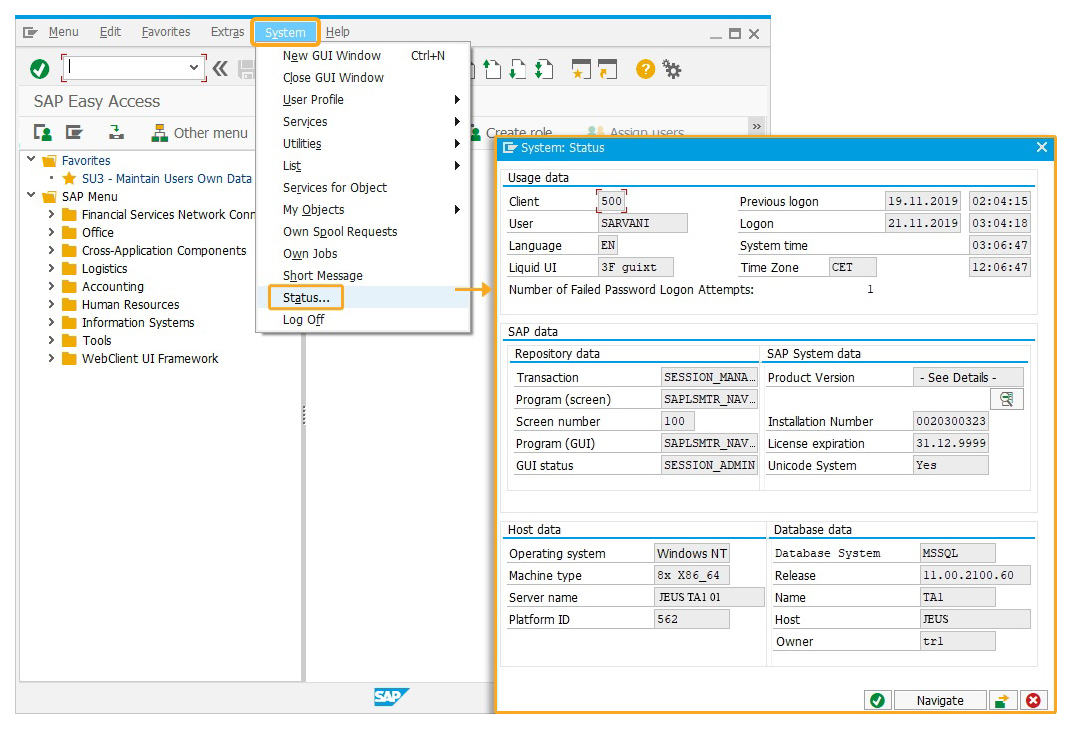
Task: Choose Log Off from System menu
Action: click(363, 320)
